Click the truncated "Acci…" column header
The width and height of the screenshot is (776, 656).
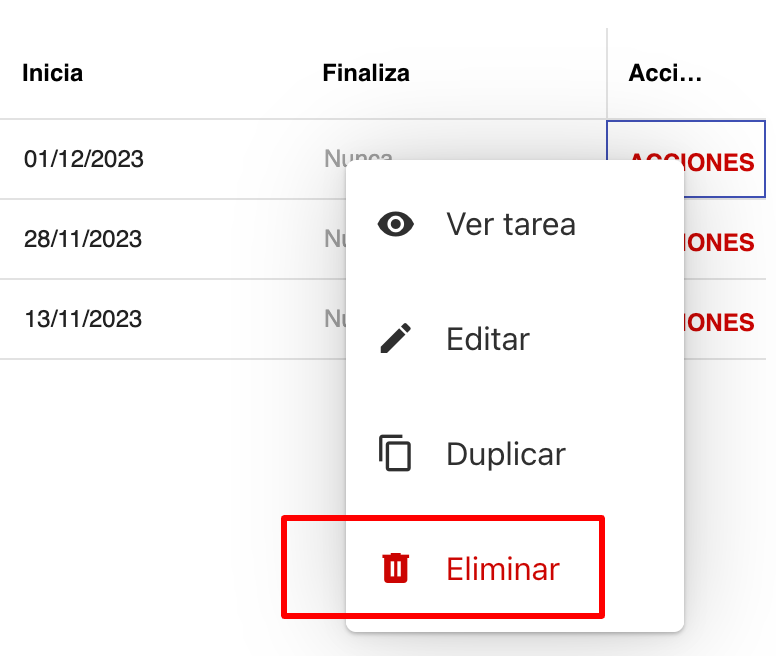(x=665, y=73)
